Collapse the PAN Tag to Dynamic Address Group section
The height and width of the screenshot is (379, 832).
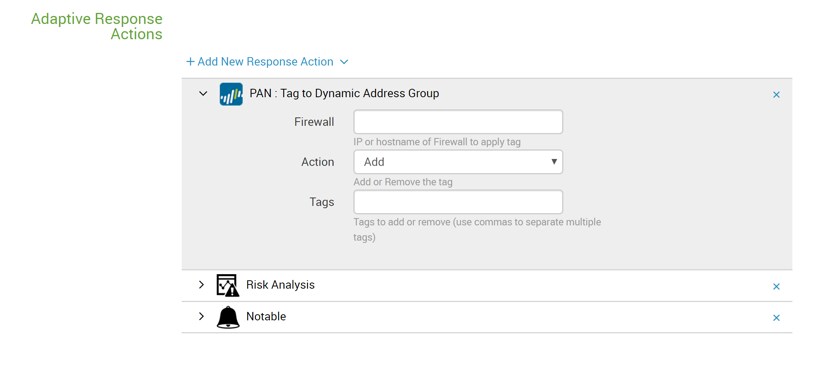(x=203, y=94)
